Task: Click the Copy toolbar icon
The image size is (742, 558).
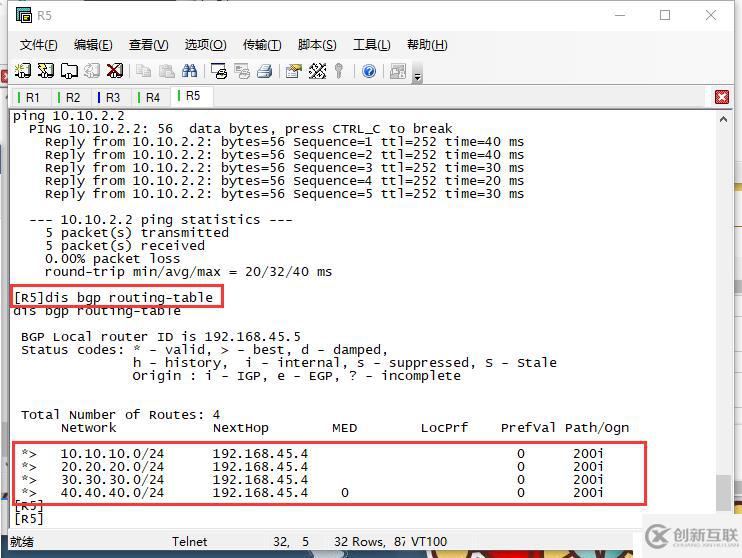Action: (143, 71)
